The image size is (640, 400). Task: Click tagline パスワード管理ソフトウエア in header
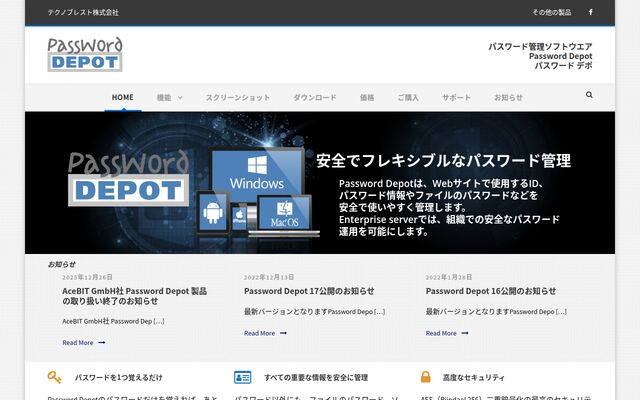(540, 46)
